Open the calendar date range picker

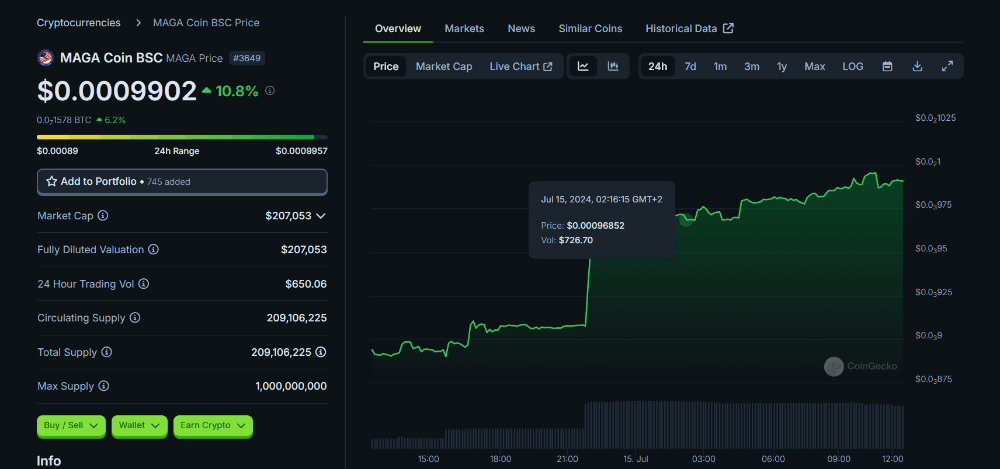click(x=887, y=66)
